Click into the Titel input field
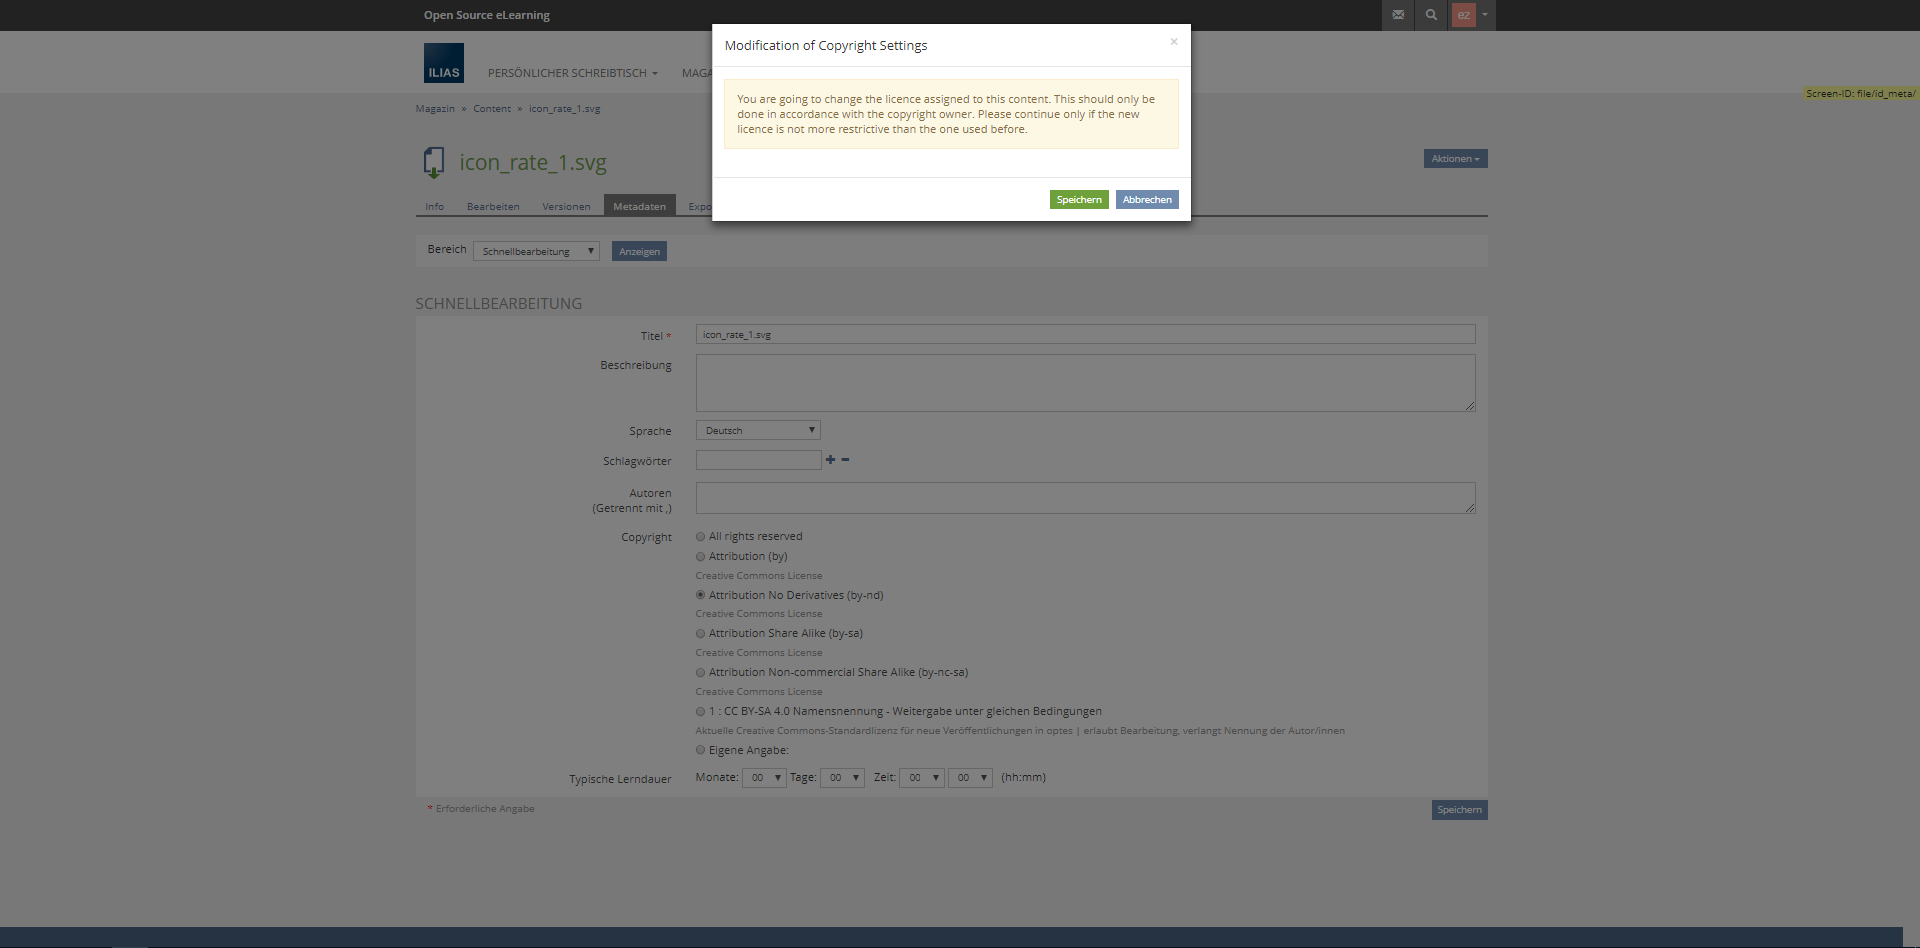This screenshot has width=1920, height=948. click(1085, 334)
